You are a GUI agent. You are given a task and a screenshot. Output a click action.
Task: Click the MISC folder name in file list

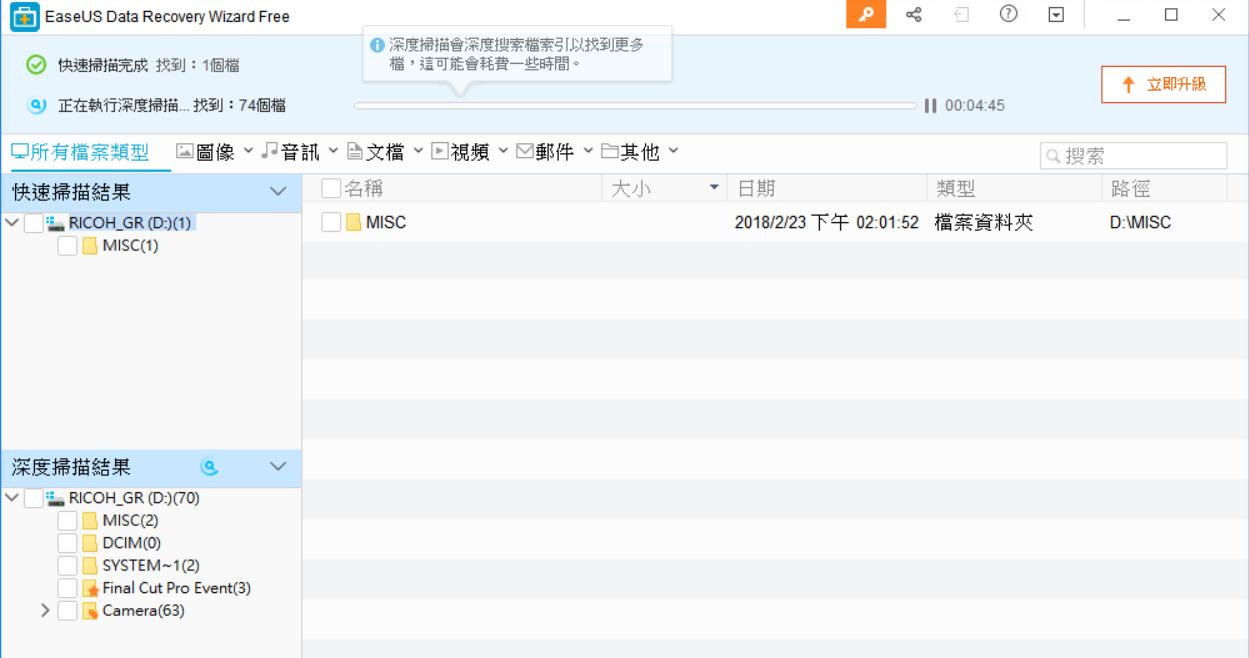pos(386,222)
